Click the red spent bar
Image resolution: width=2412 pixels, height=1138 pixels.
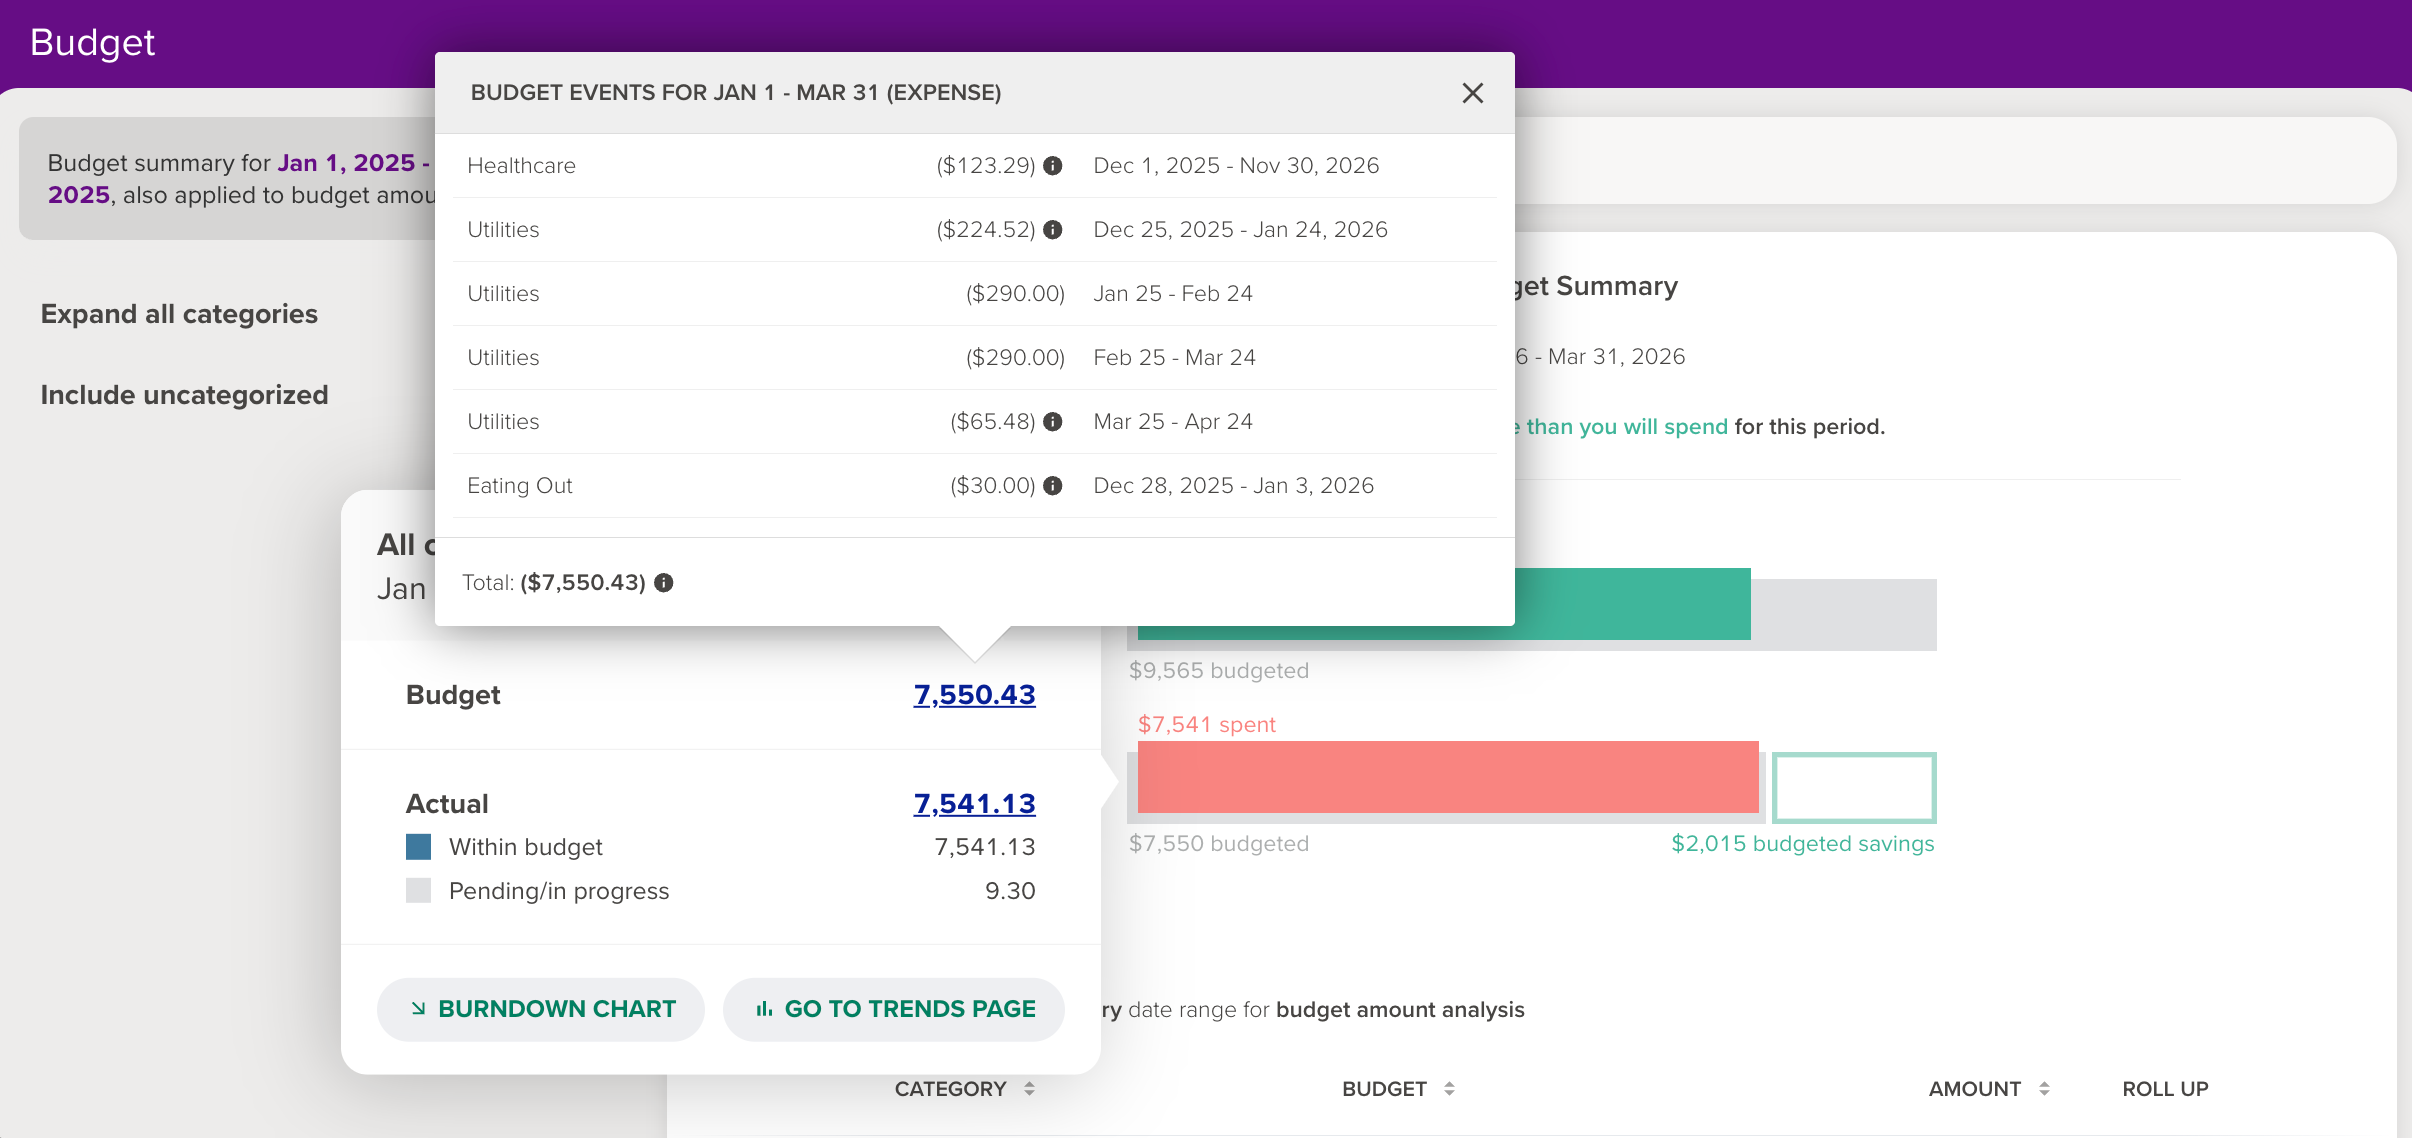pos(1447,777)
